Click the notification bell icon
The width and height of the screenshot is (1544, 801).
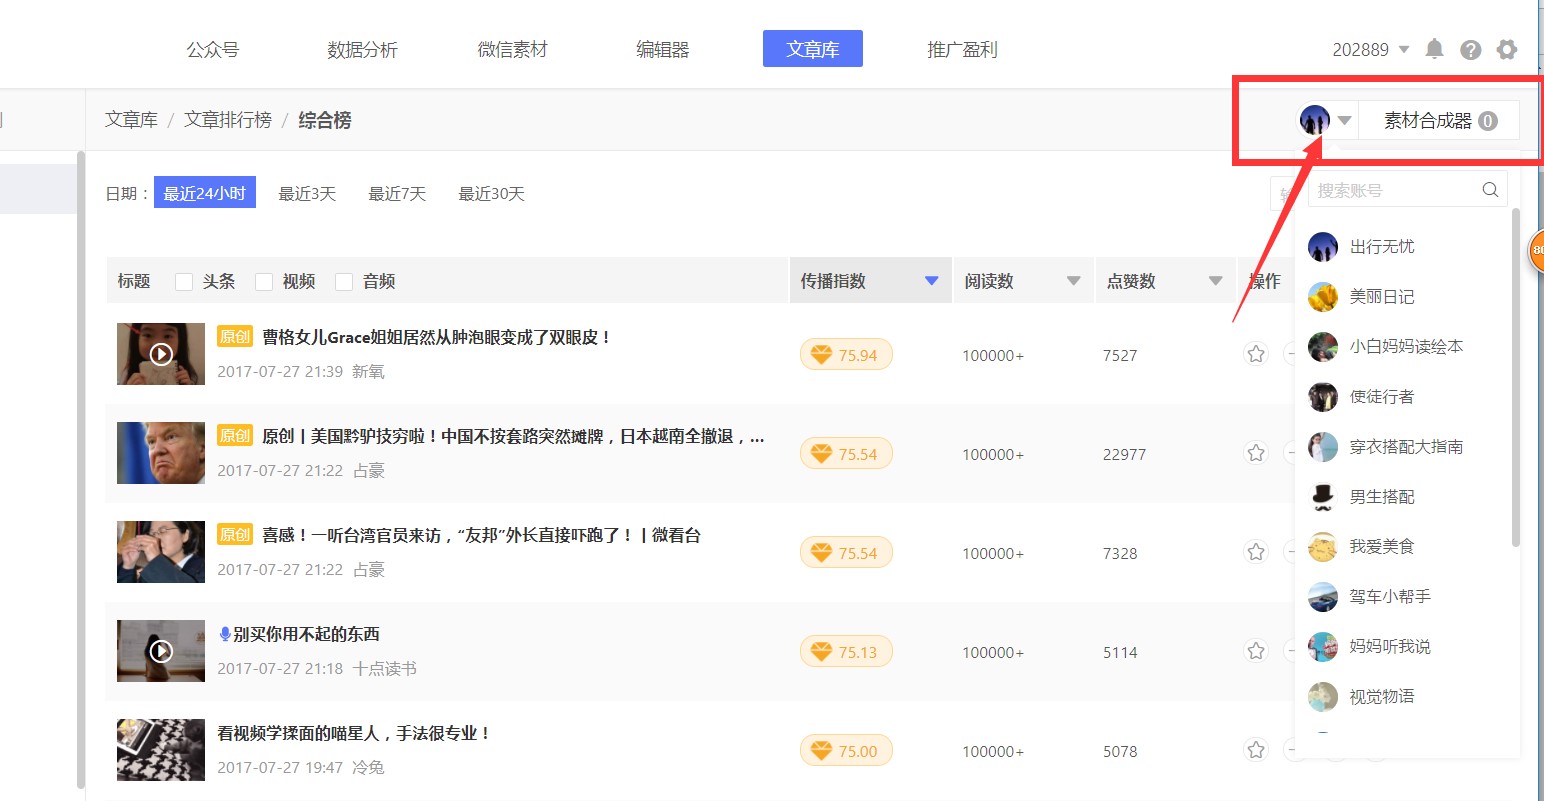pyautogui.click(x=1434, y=49)
